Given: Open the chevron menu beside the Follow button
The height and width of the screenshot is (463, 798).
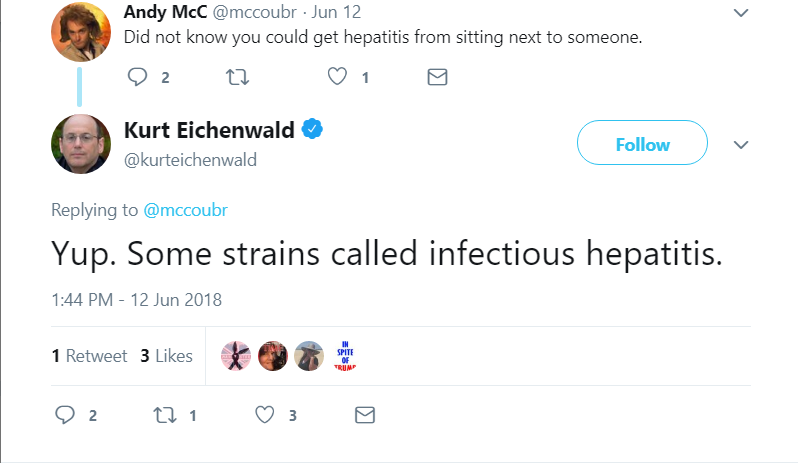Looking at the screenshot, I should (x=741, y=145).
